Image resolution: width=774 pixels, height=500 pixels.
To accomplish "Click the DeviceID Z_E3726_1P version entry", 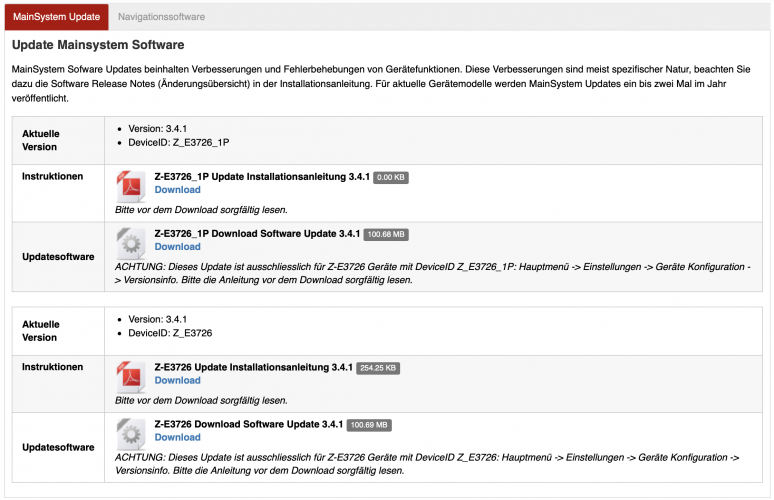I will (178, 142).
